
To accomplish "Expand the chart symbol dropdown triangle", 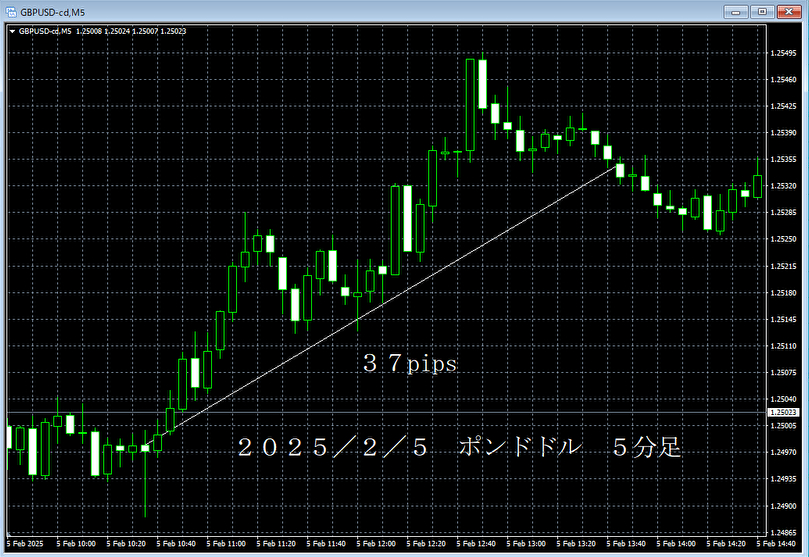I will [x=12, y=31].
